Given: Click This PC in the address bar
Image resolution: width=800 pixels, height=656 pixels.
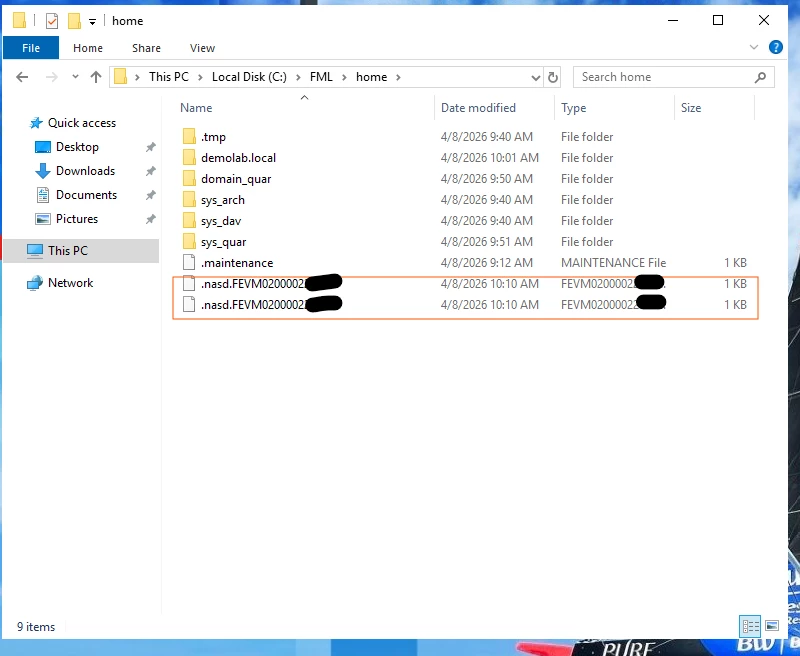Looking at the screenshot, I should pyautogui.click(x=169, y=77).
